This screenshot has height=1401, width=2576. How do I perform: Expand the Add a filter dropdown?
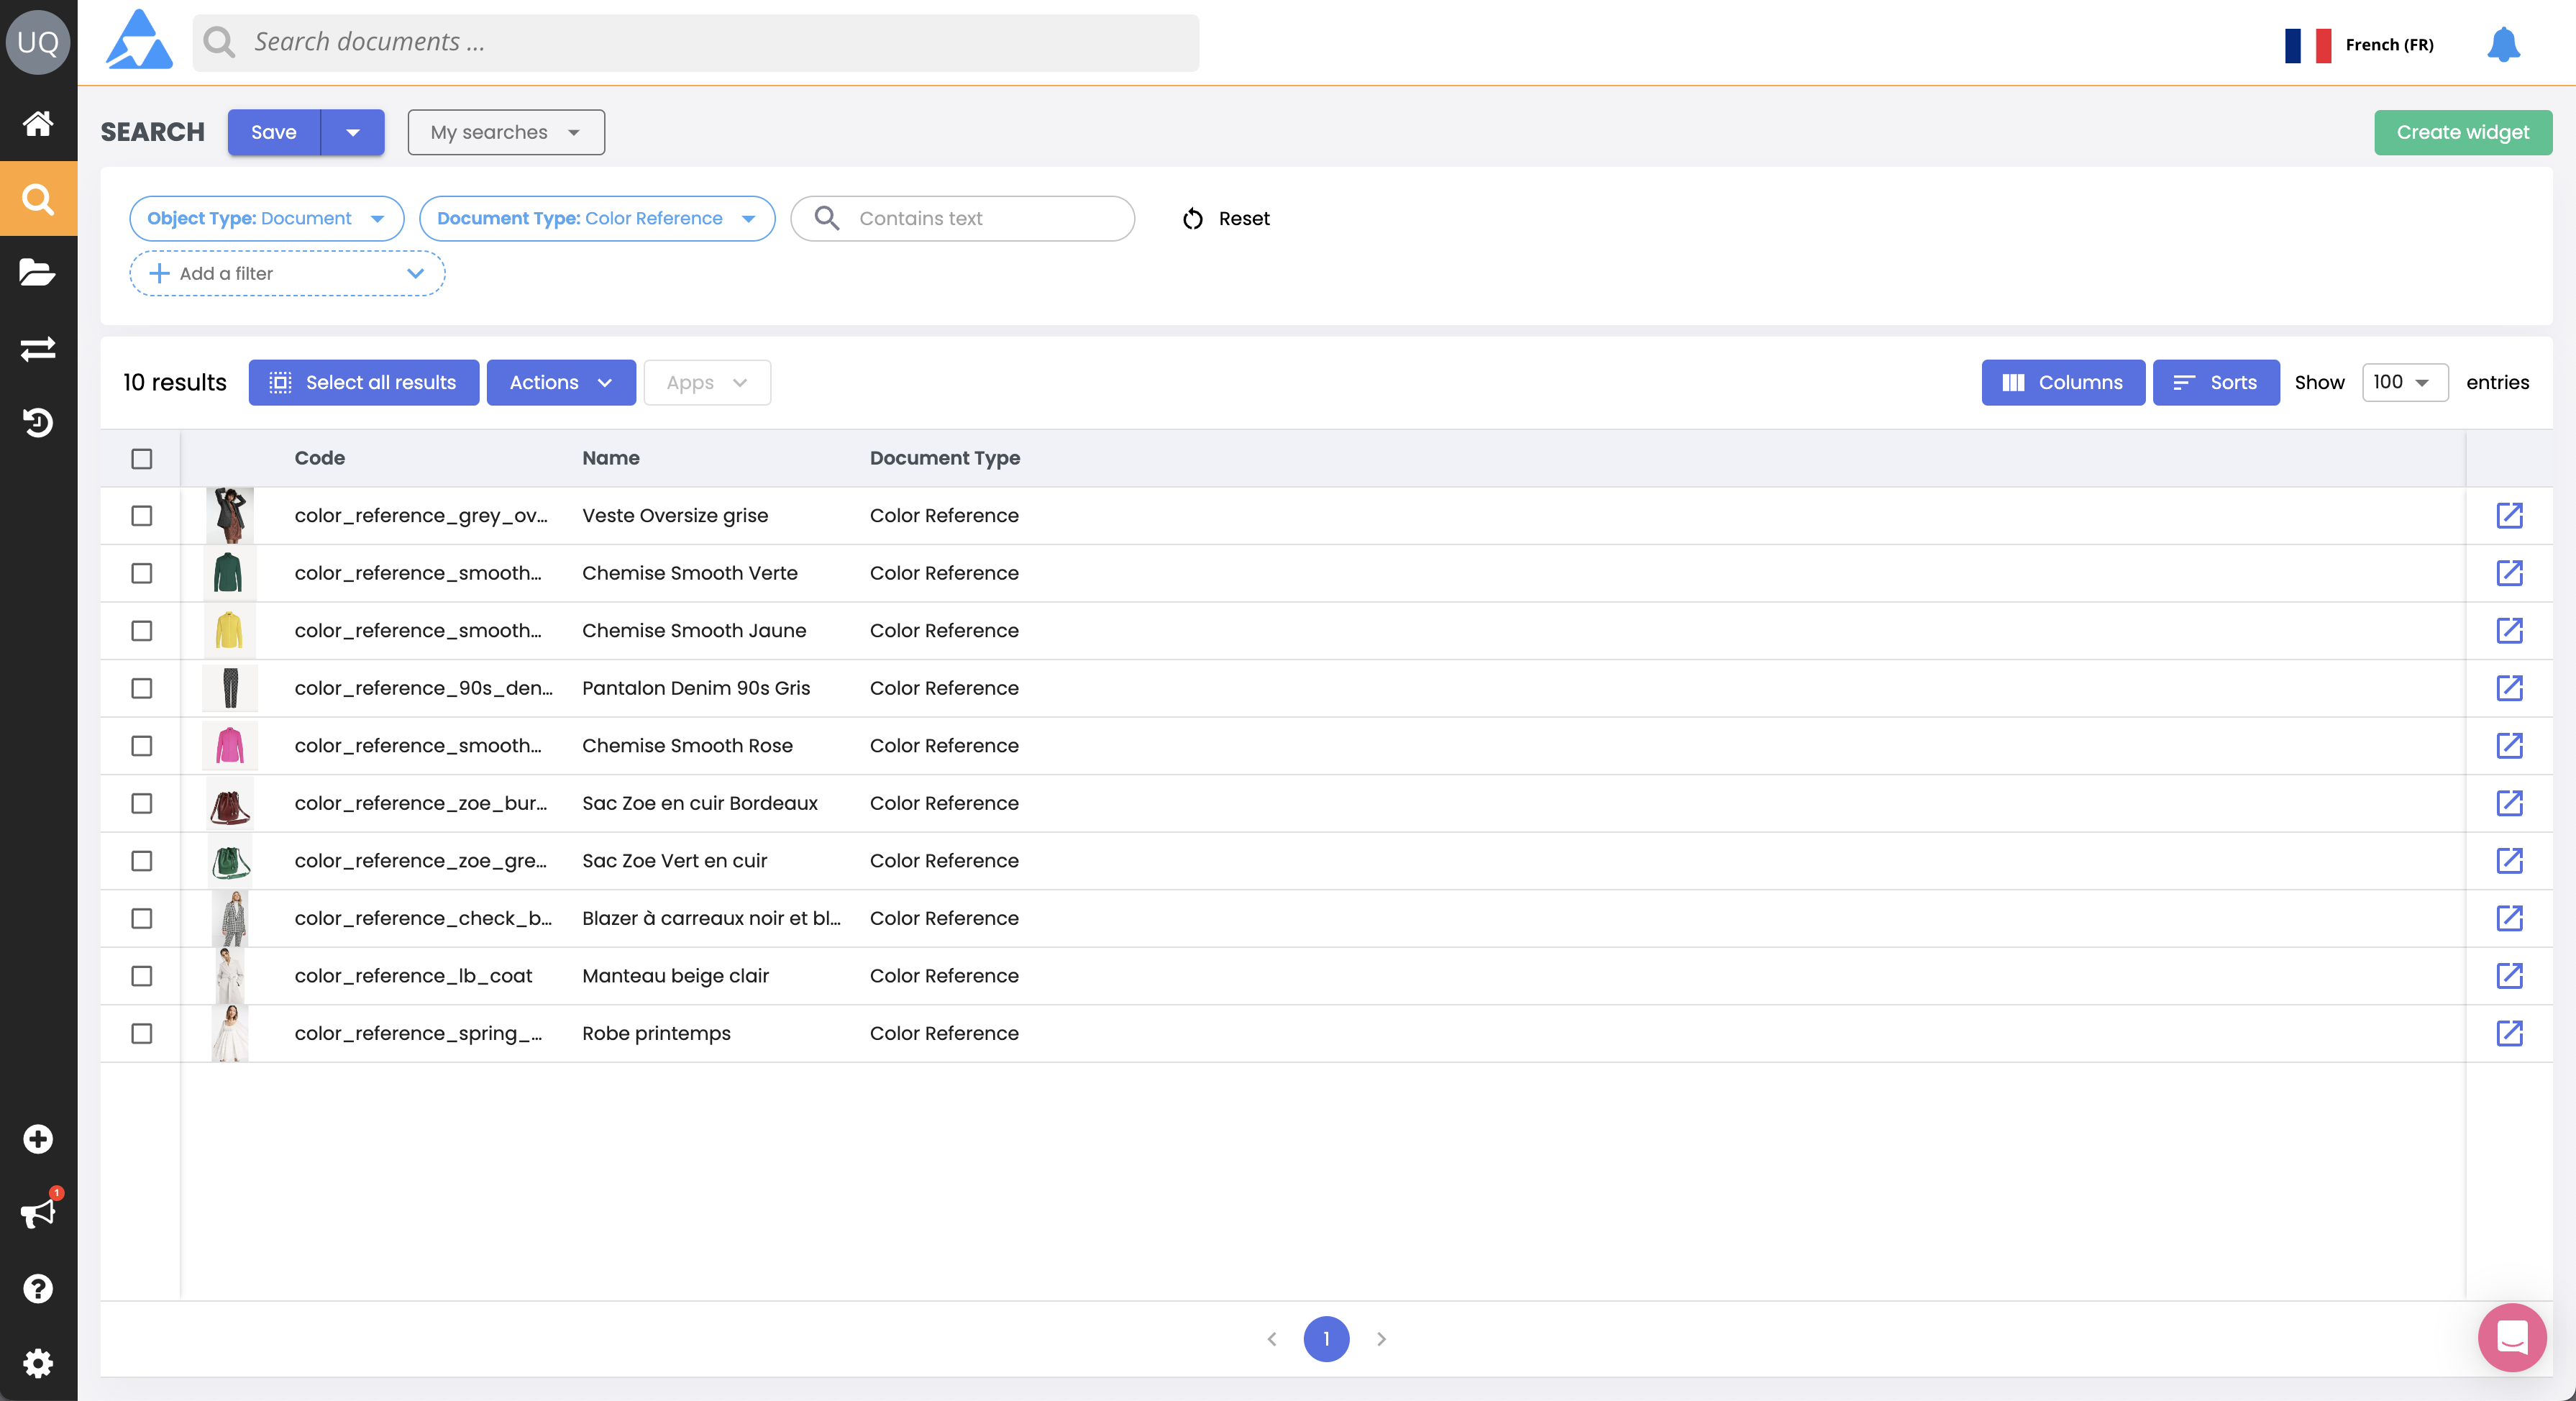tap(287, 273)
